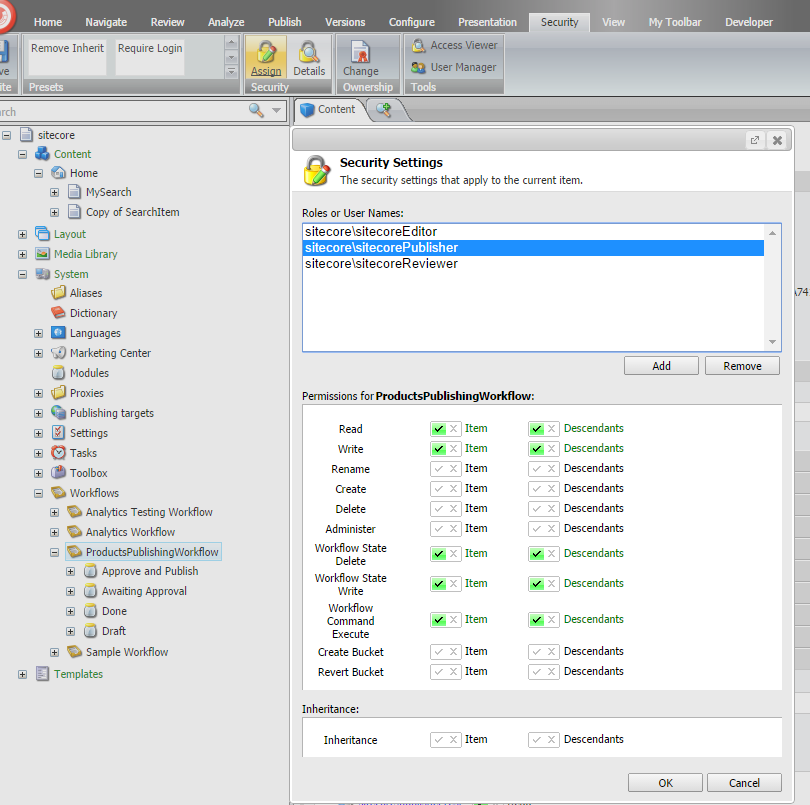Click the Languages icon

click(x=58, y=333)
